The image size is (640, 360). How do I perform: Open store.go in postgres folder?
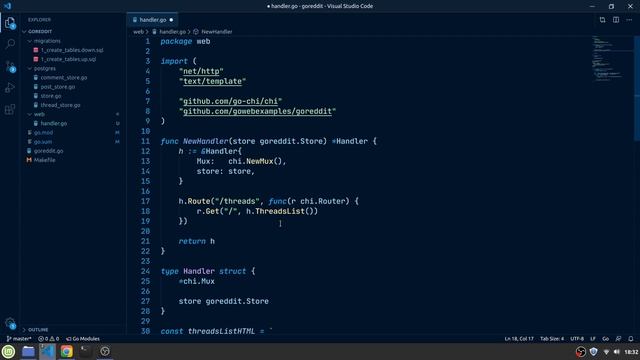pyautogui.click(x=51, y=96)
